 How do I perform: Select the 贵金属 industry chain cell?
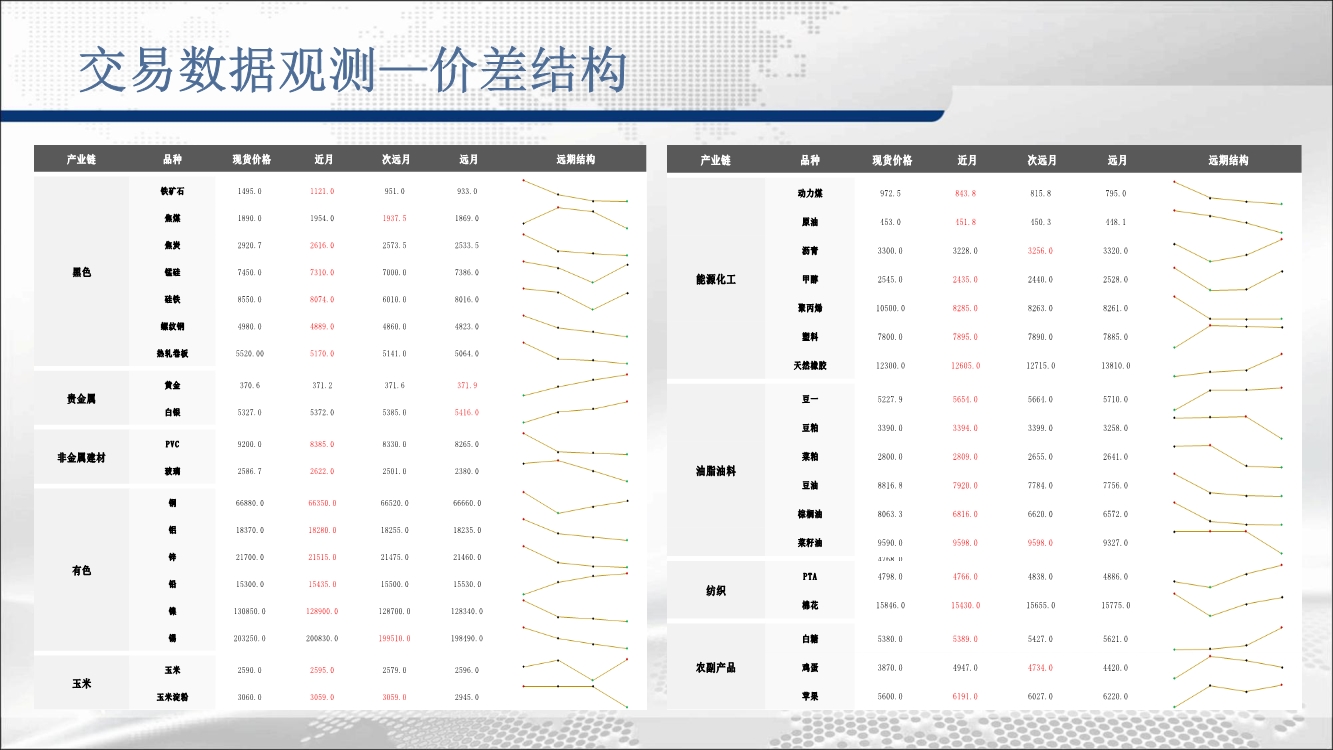coord(81,398)
